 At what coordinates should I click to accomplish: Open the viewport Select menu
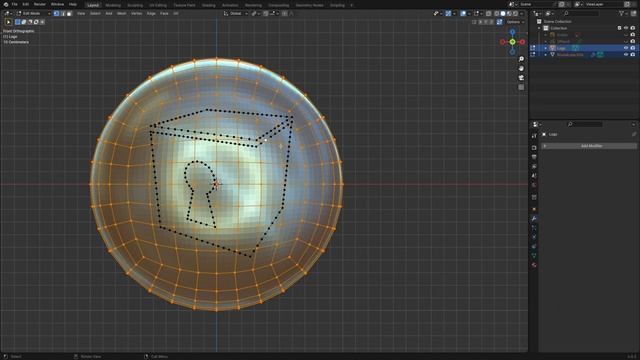(x=95, y=13)
